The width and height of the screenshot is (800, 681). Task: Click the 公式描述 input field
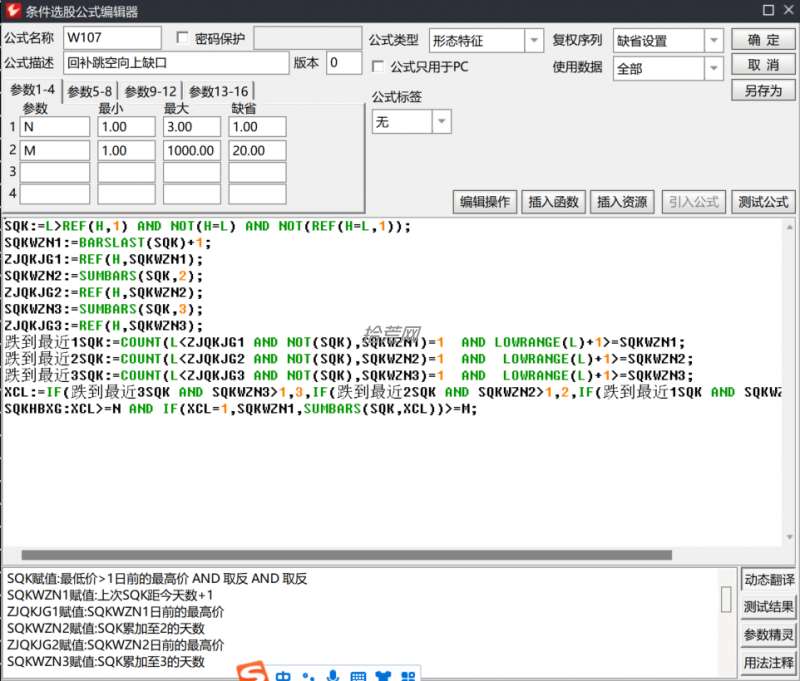pos(176,63)
